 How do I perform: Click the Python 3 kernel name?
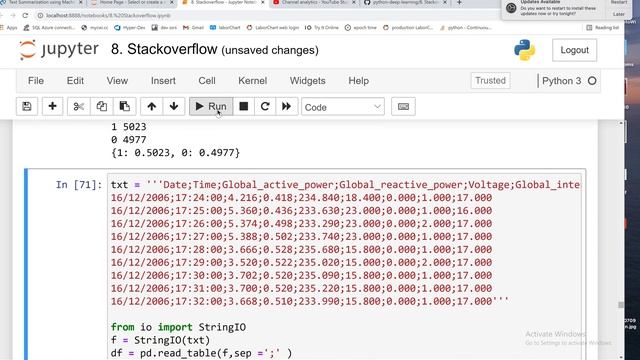[x=561, y=81]
